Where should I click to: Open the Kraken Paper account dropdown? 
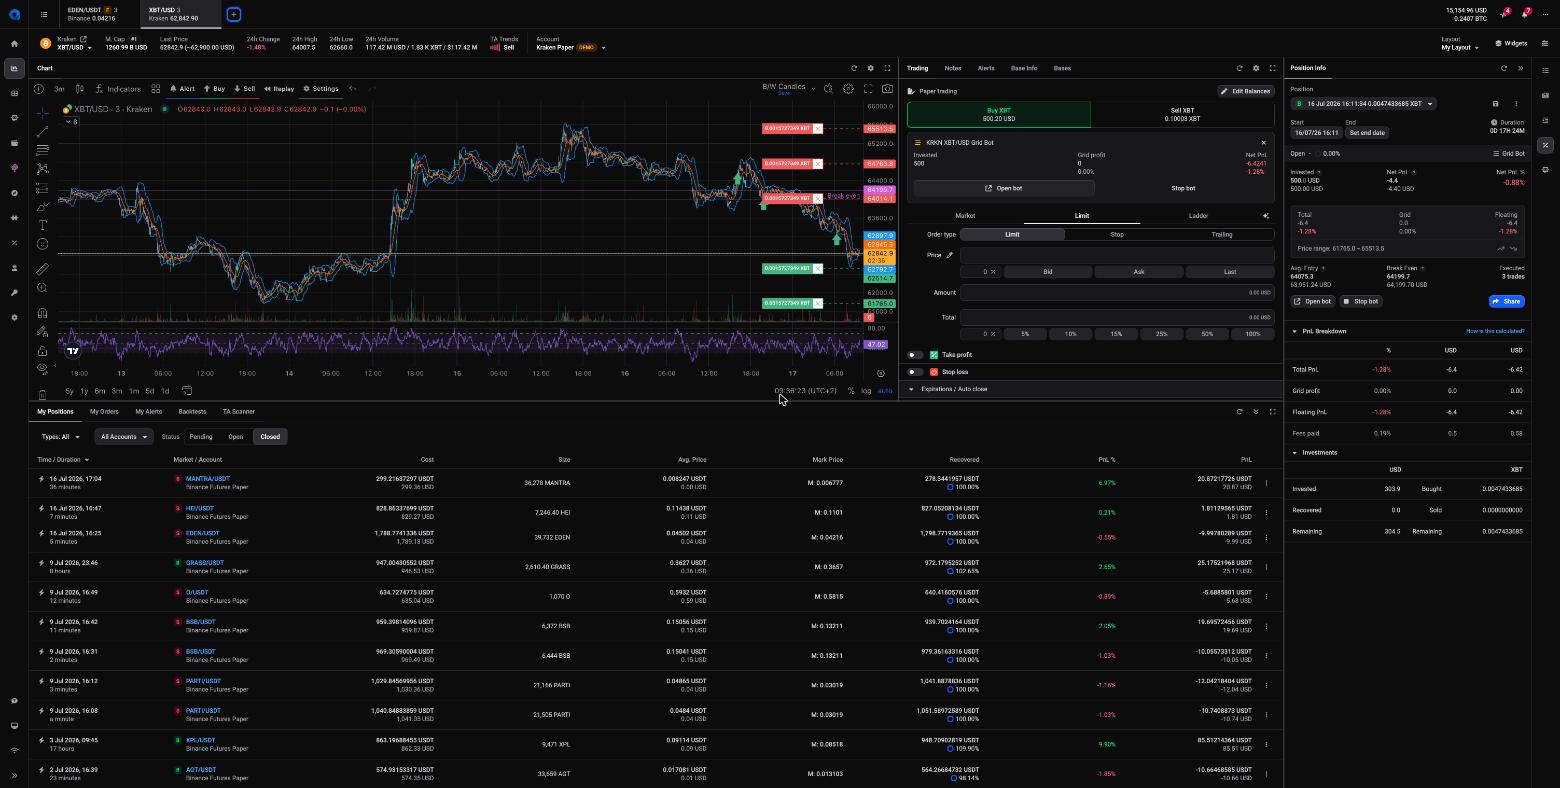(x=570, y=47)
